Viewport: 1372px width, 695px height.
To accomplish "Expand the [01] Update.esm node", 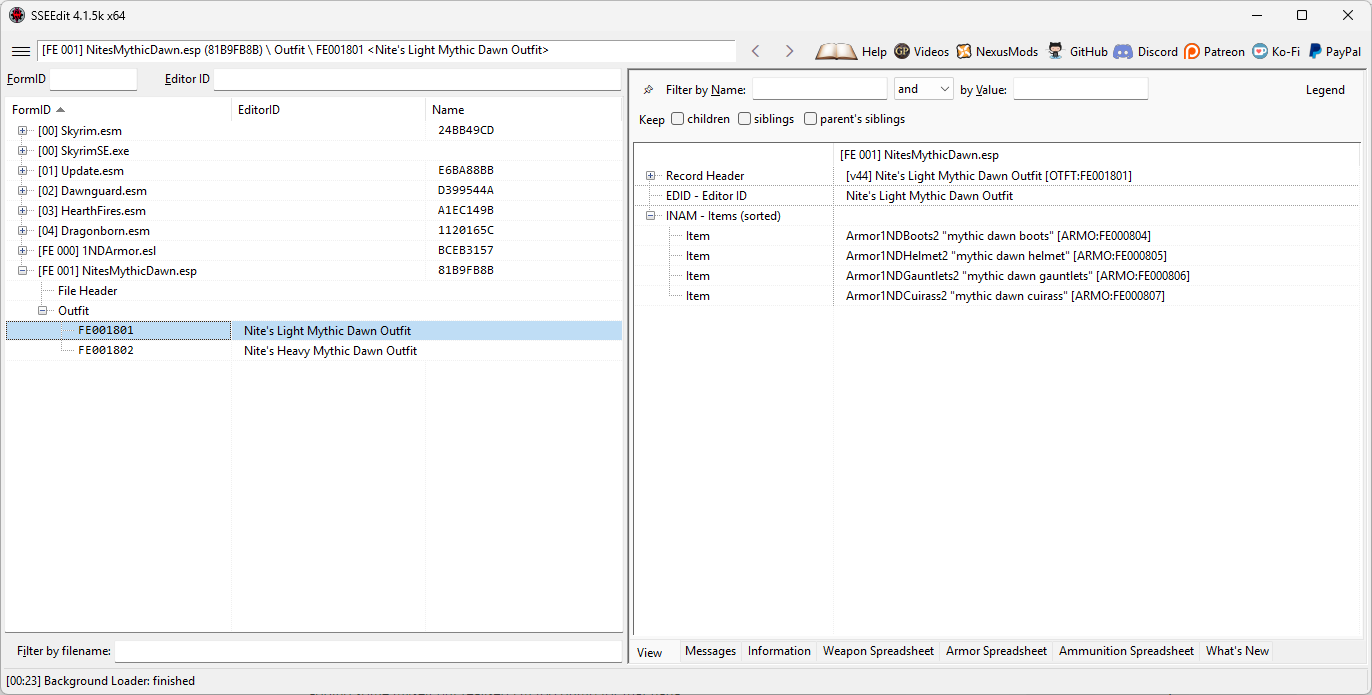I will click(x=22, y=171).
